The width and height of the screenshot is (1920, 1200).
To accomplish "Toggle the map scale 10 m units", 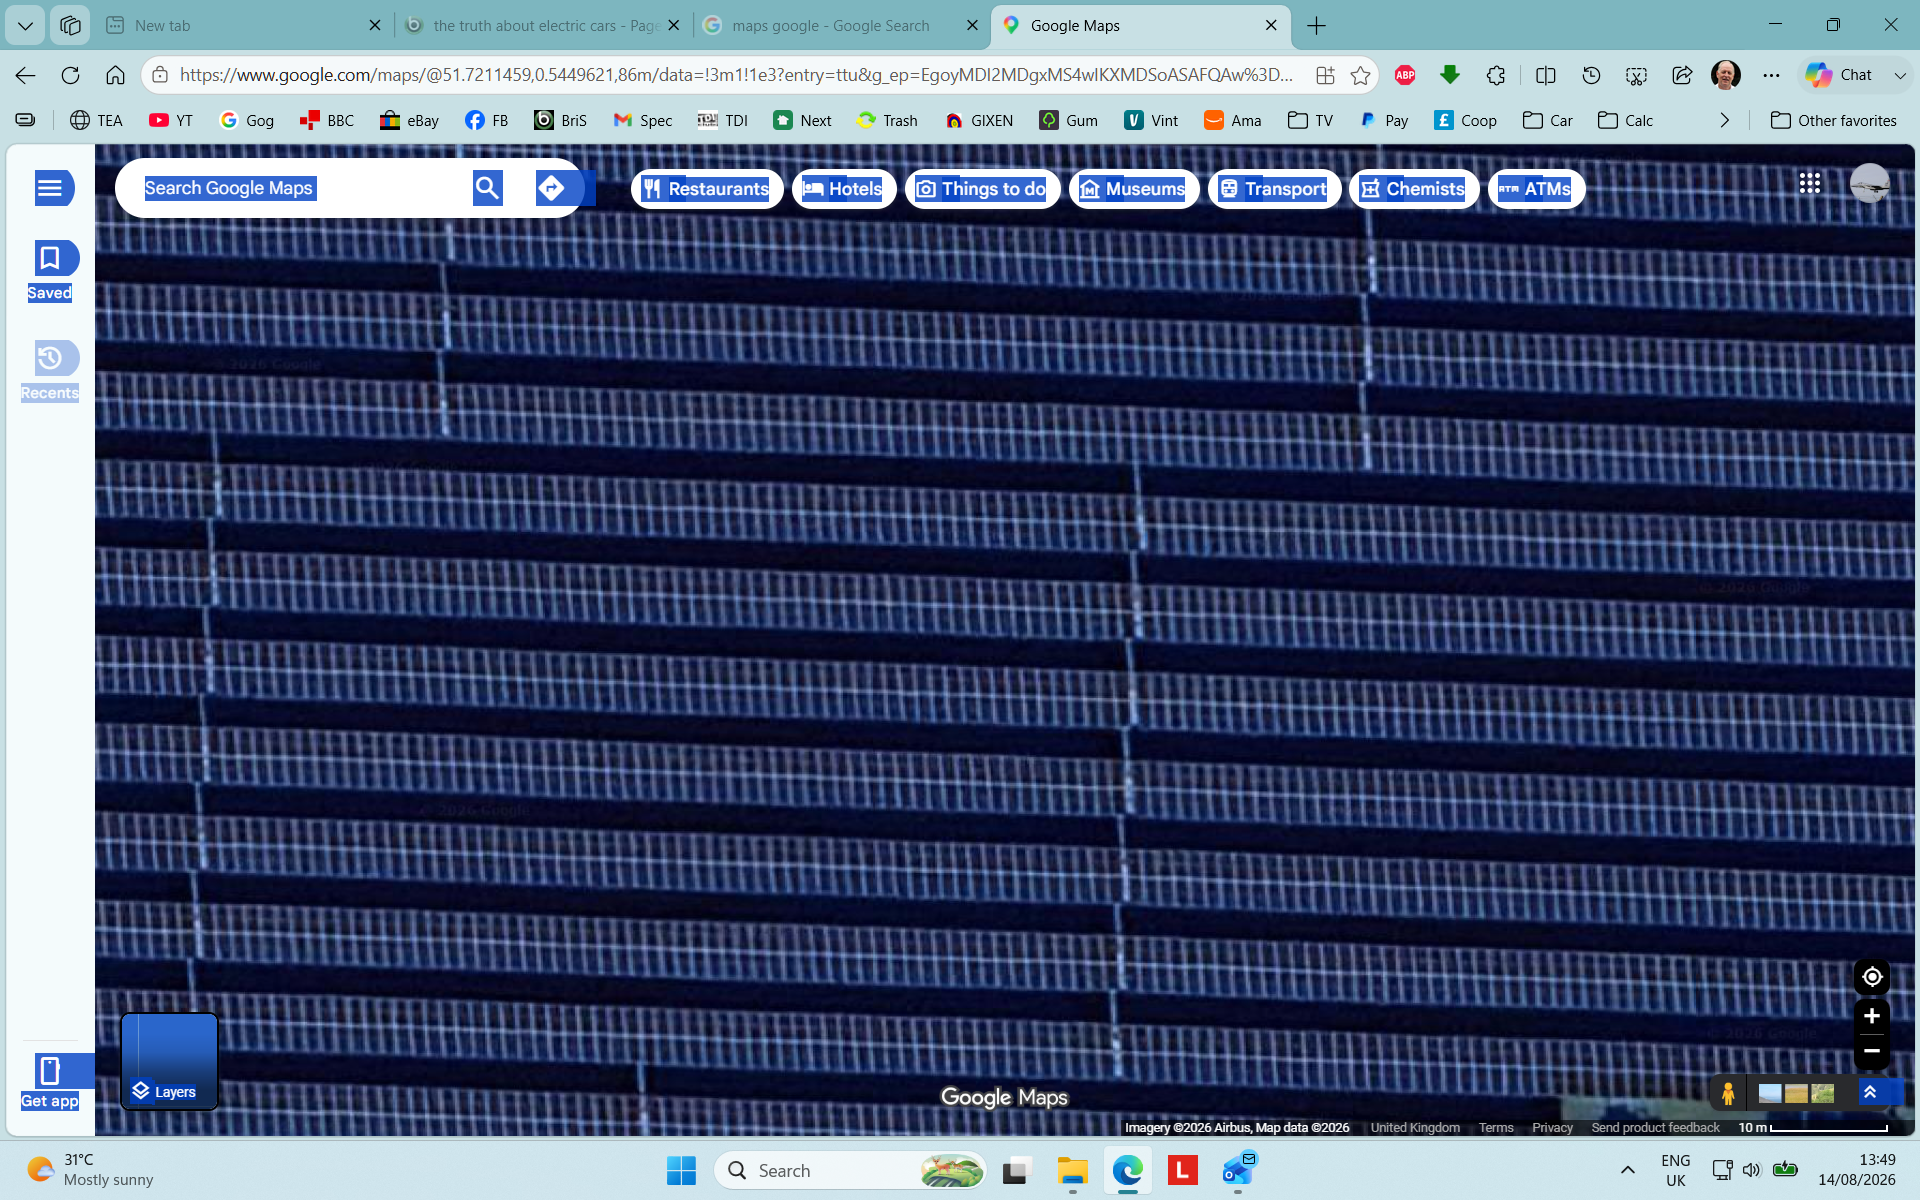I will pos(1812,1127).
